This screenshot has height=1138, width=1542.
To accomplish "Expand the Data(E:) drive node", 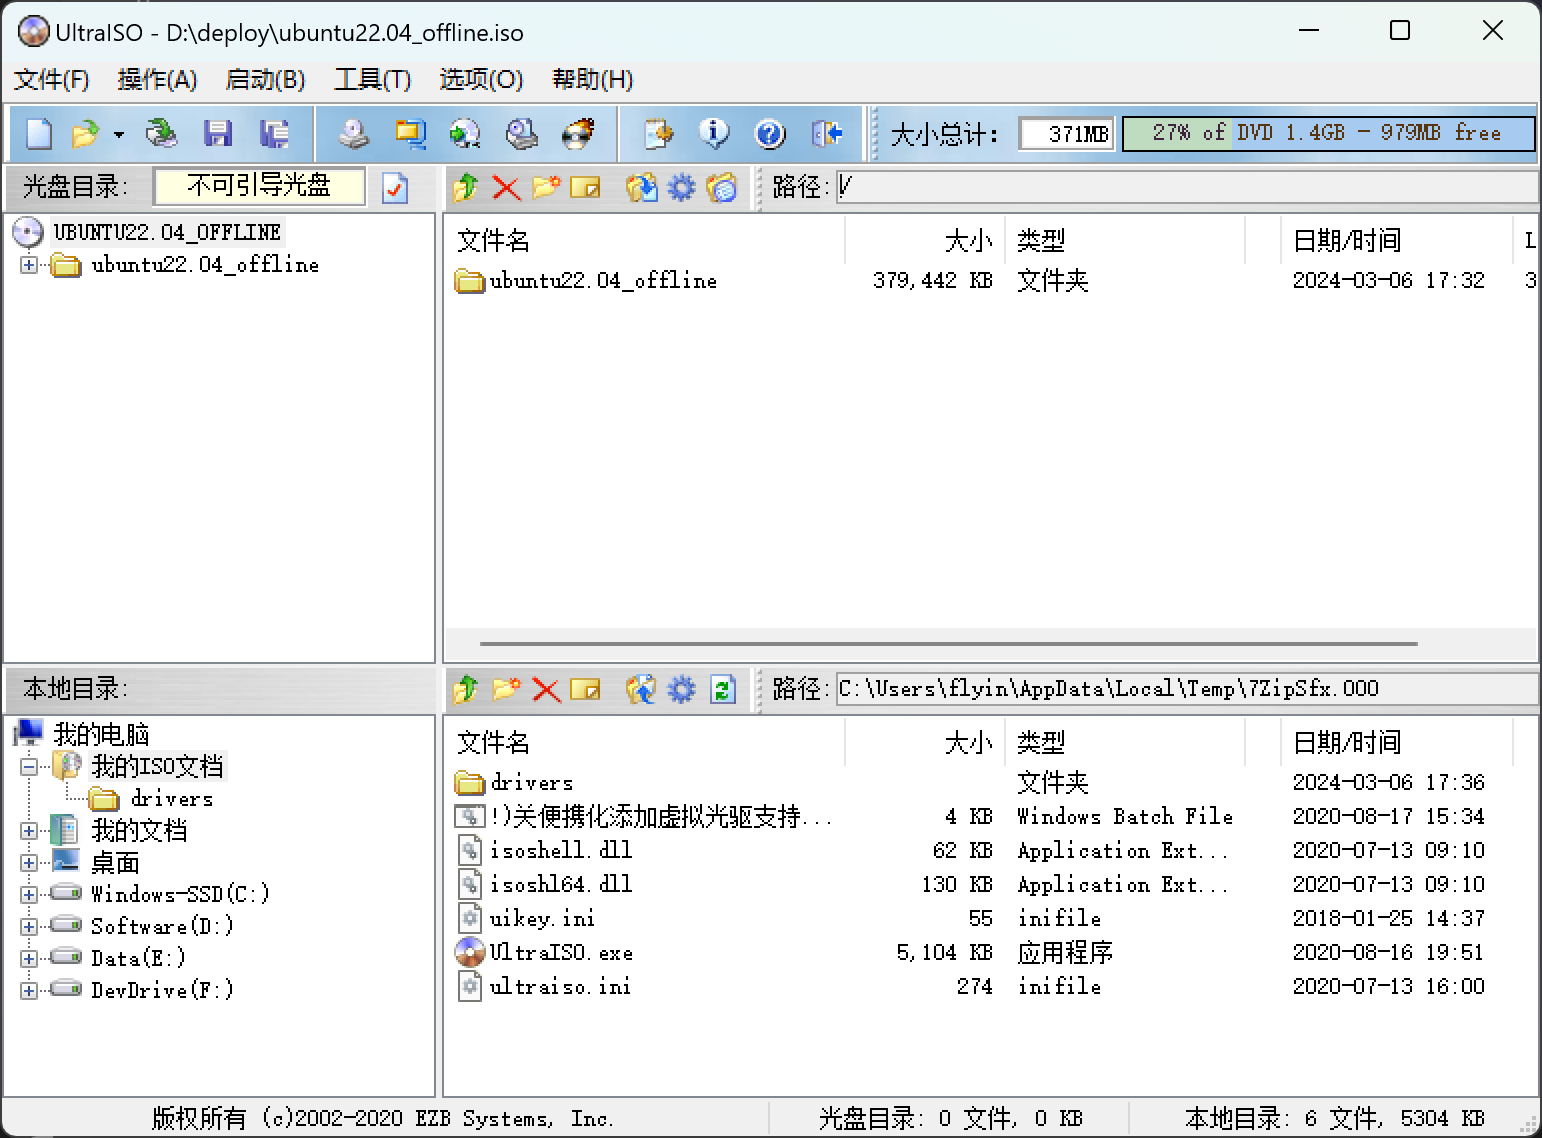I will (29, 959).
